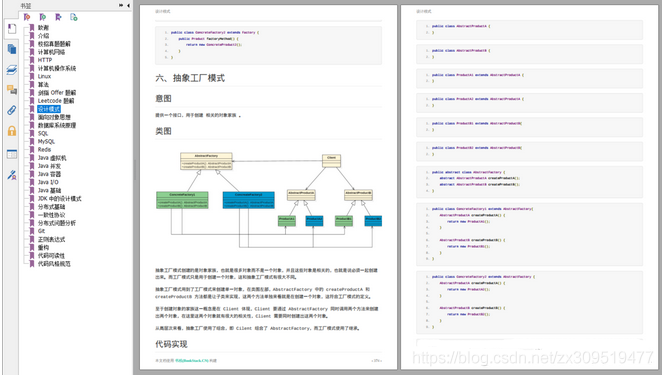The height and width of the screenshot is (376, 663).
Task: Jump to the 一致性协议 bookmark
Action: [x=52, y=215]
